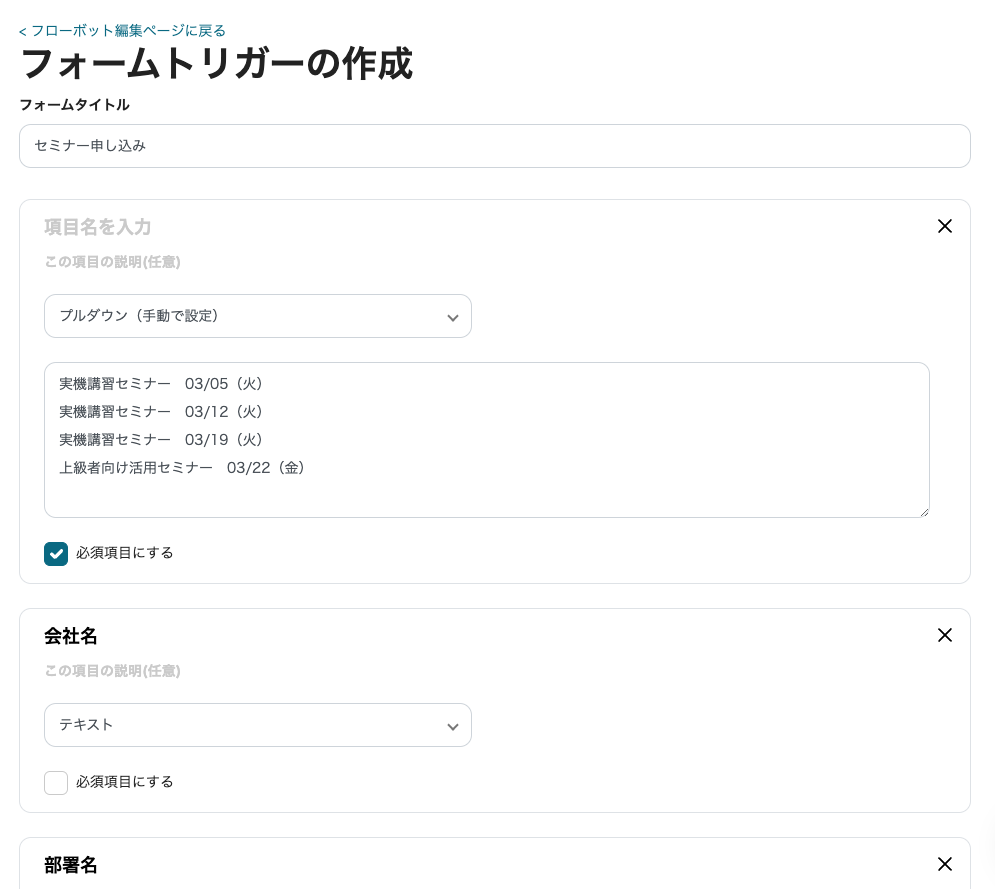The image size is (995, 889).
Task: Uncheck 必須項目にする for the pulldown item
Action: 56,553
